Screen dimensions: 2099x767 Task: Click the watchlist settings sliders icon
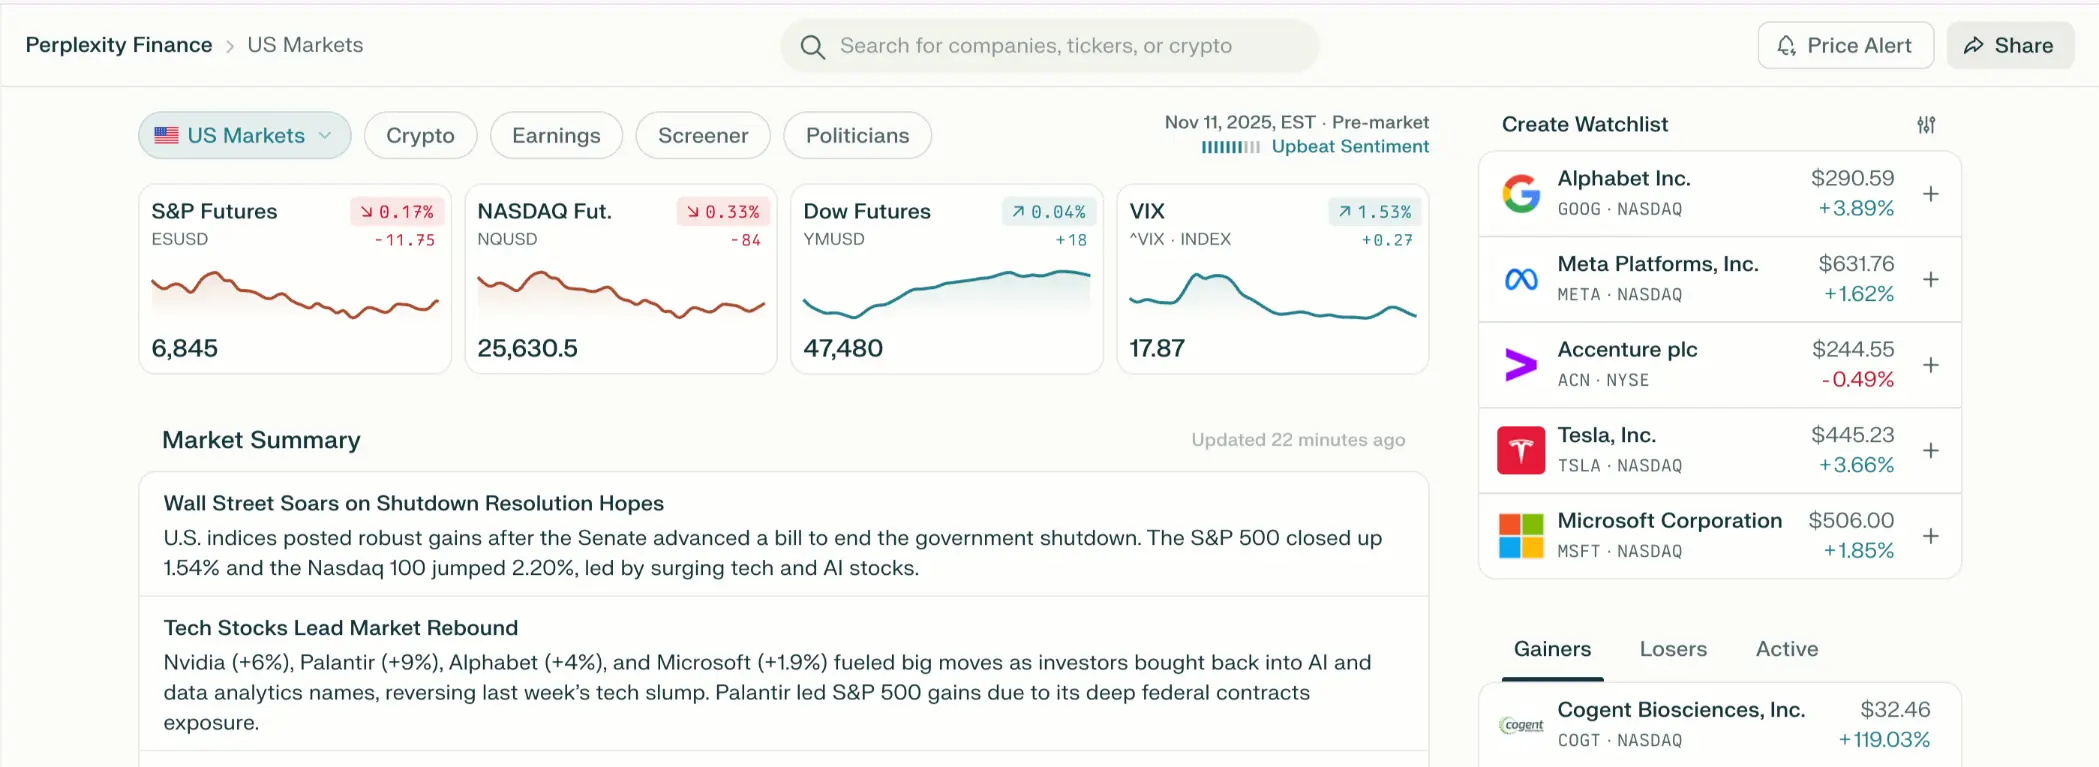[x=1926, y=125]
